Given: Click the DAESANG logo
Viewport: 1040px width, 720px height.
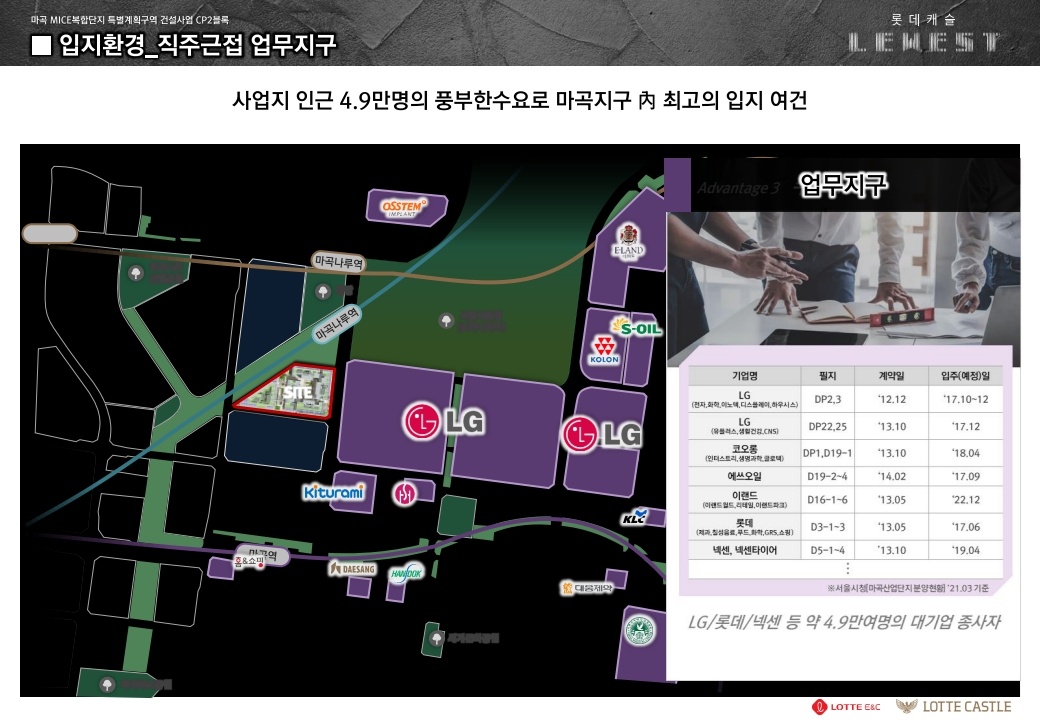Looking at the screenshot, I should tap(353, 569).
